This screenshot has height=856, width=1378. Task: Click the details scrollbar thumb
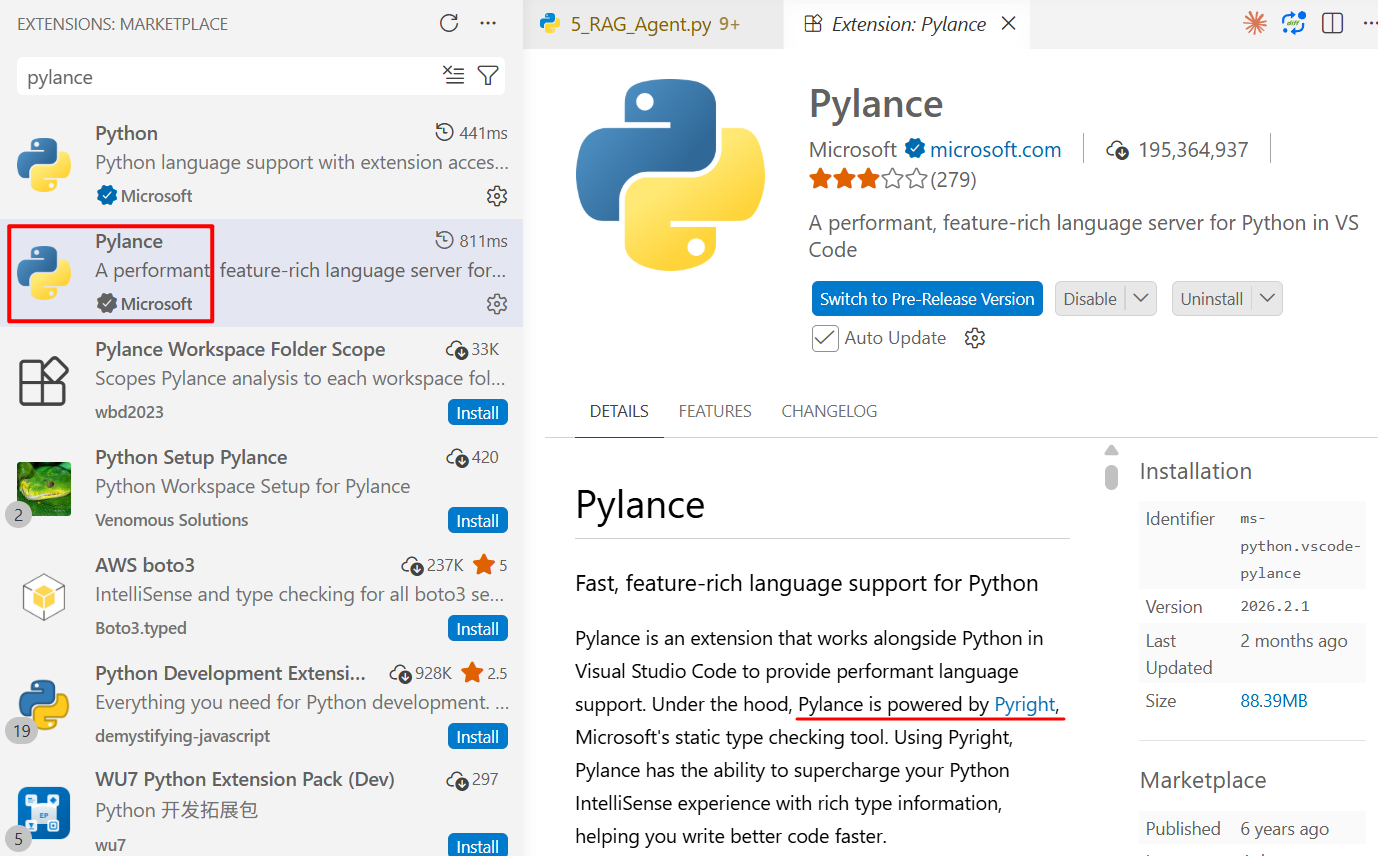click(x=1111, y=477)
